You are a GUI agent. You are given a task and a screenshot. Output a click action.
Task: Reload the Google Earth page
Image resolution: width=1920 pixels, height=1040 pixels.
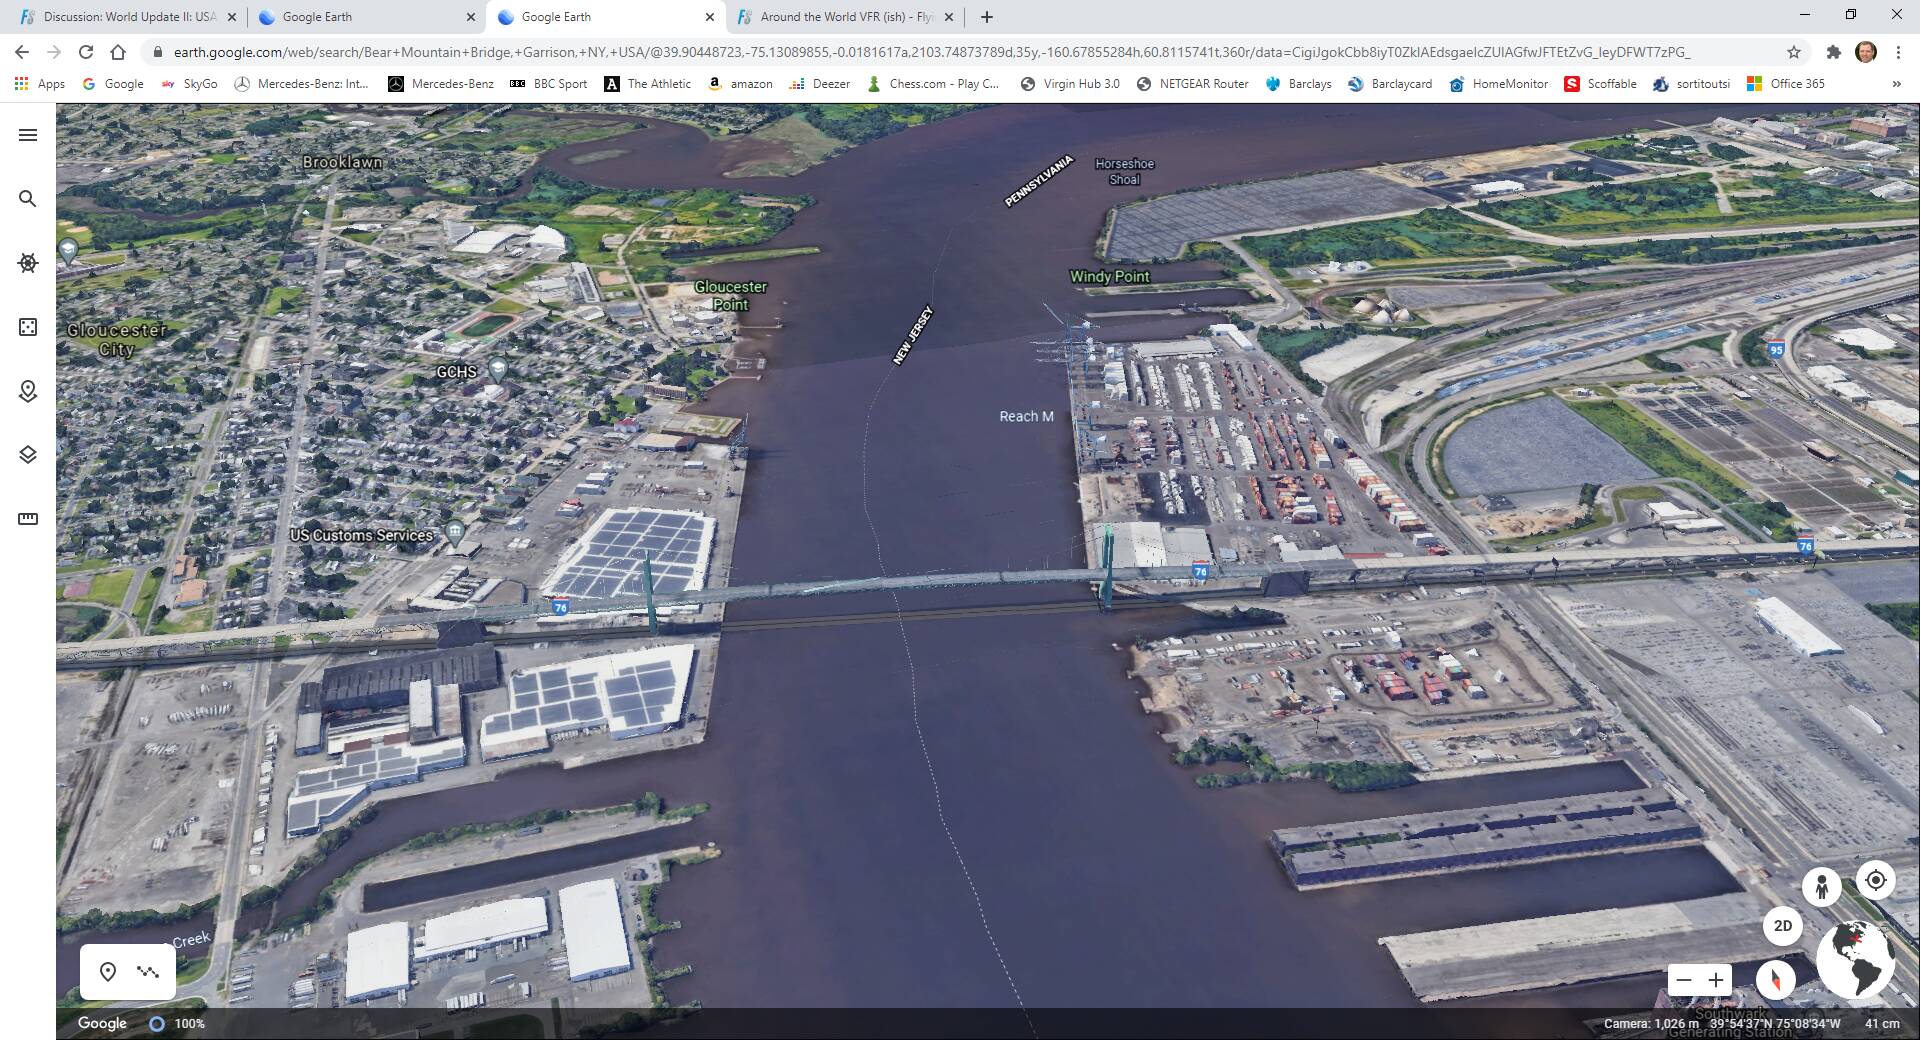point(86,52)
